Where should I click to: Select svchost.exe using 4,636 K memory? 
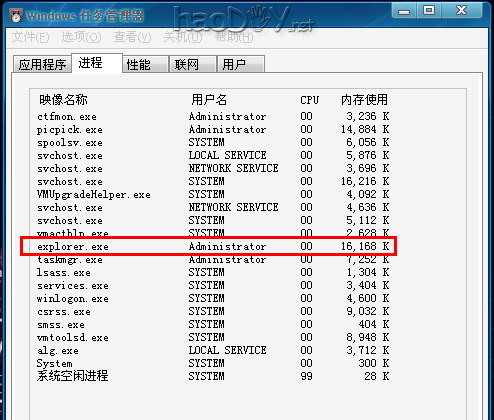(213, 207)
